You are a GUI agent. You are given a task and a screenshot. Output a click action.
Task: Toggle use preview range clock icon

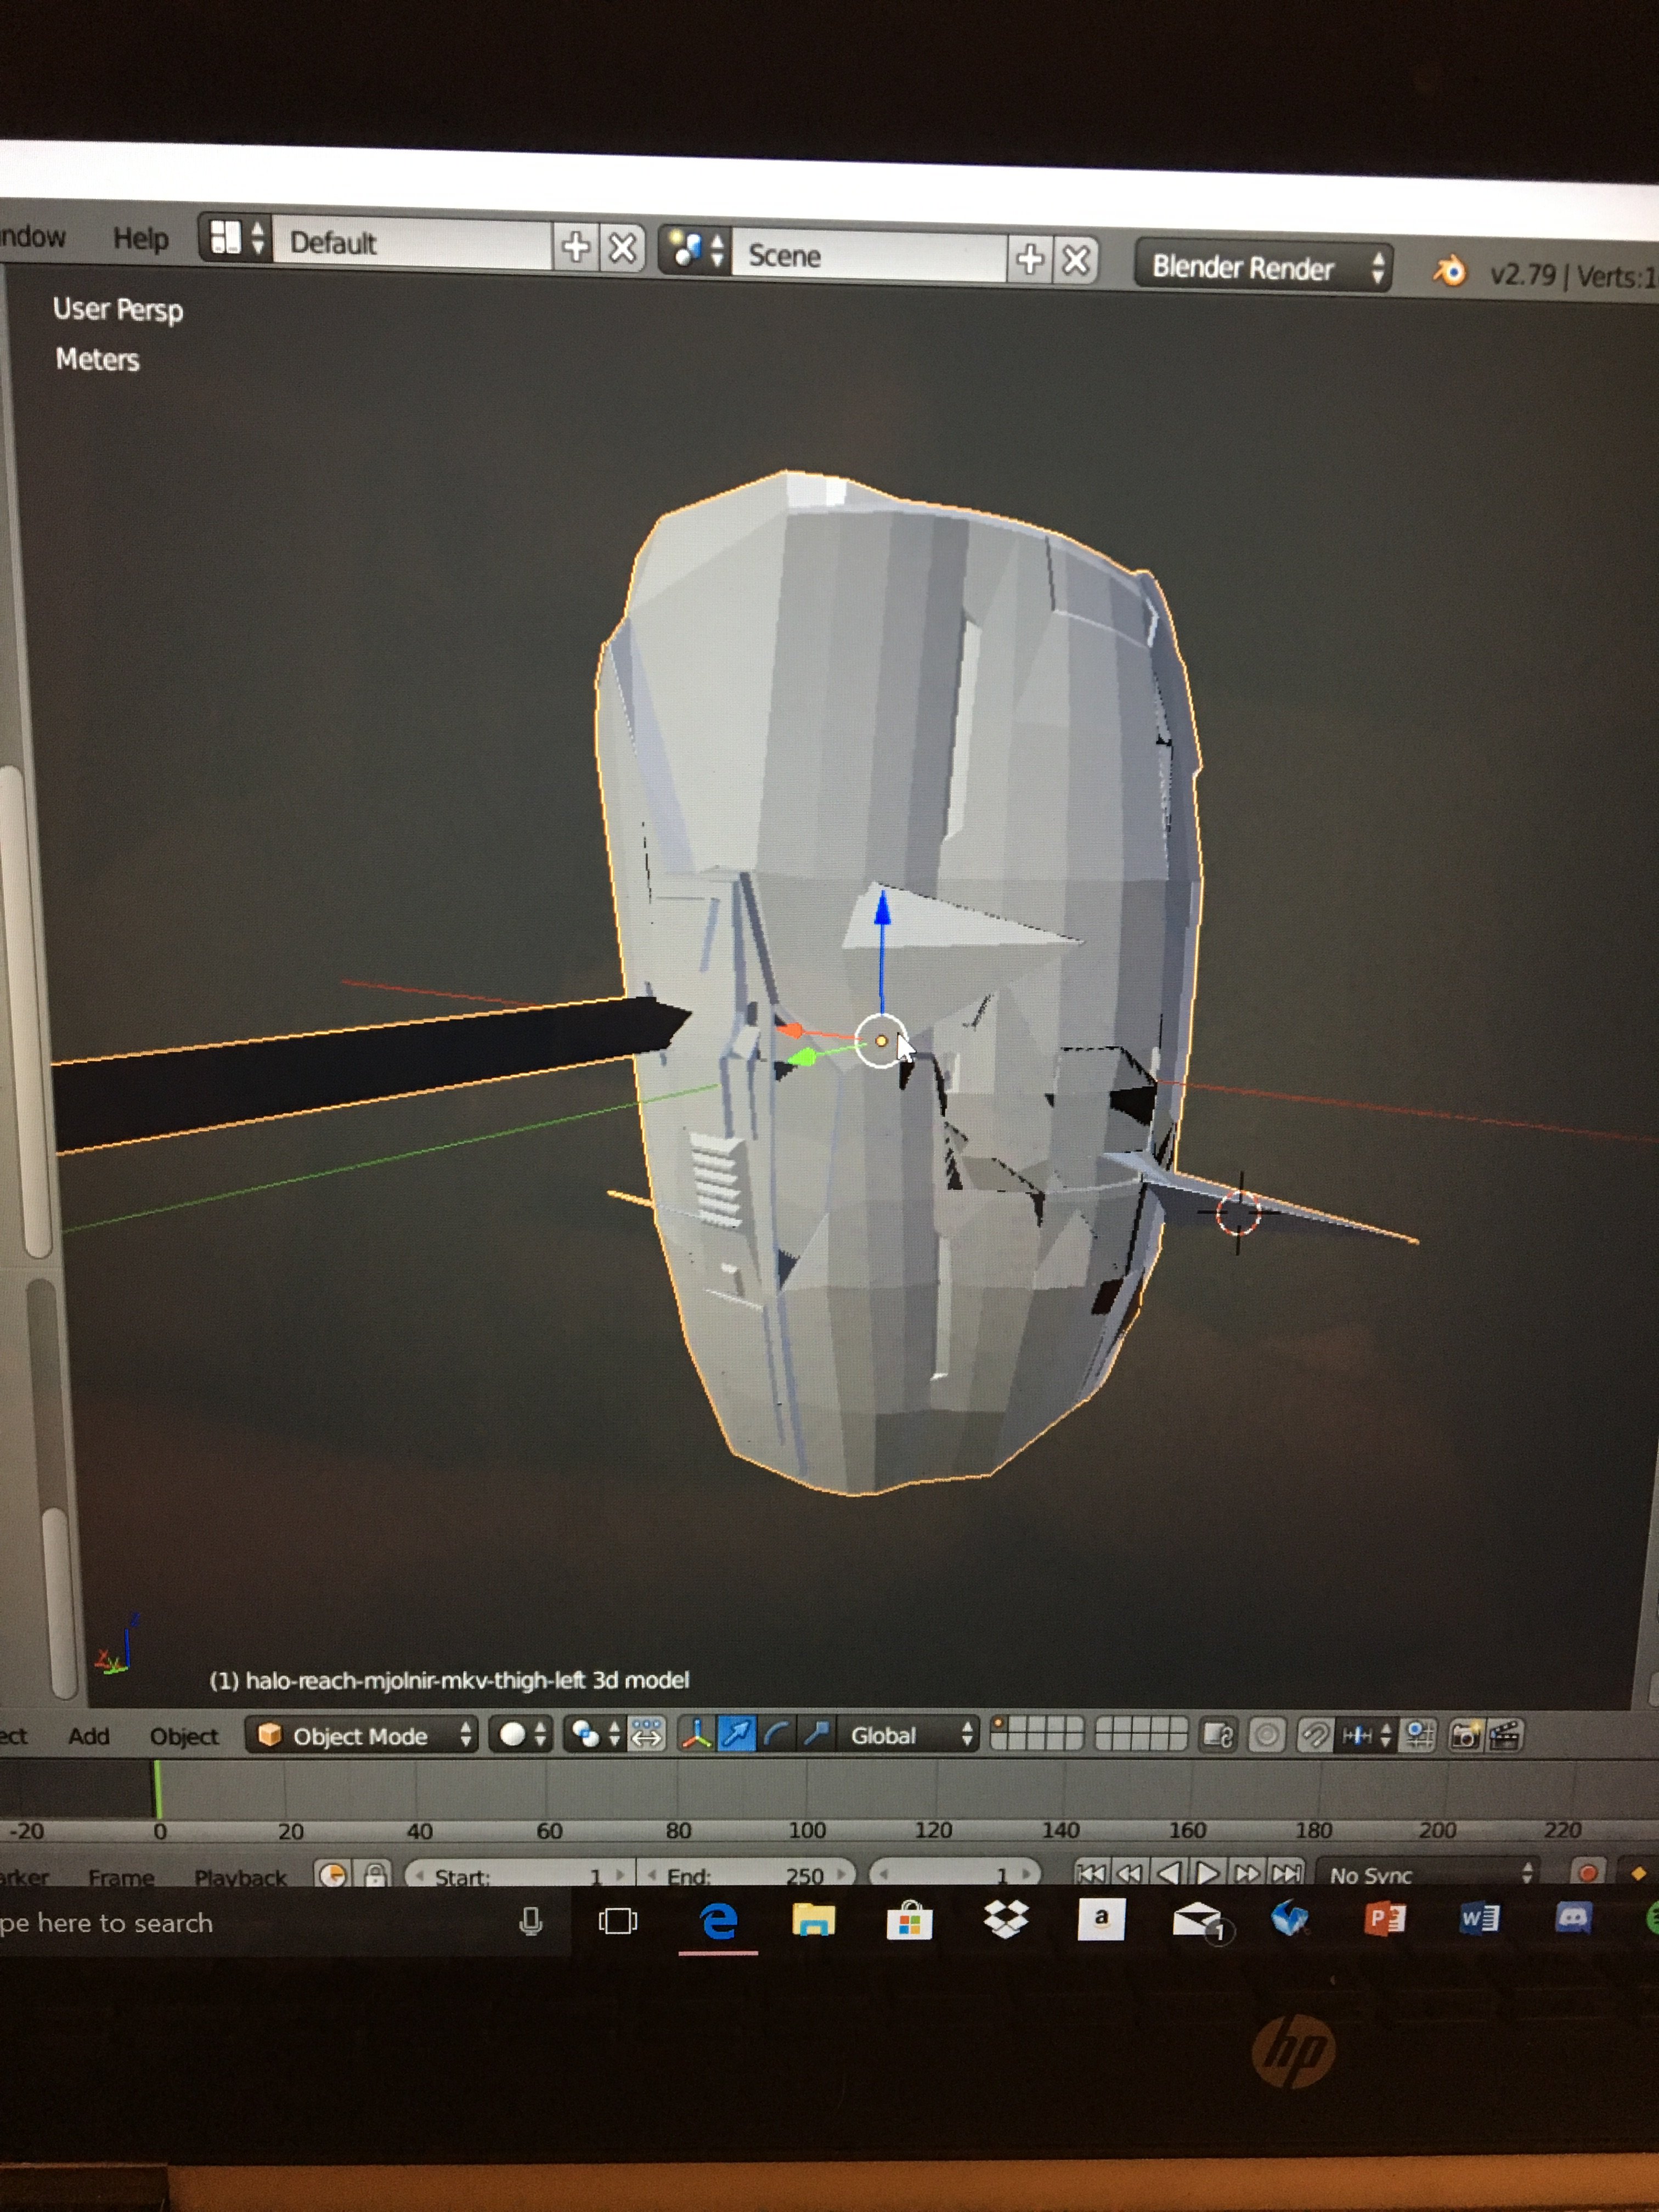[333, 1874]
